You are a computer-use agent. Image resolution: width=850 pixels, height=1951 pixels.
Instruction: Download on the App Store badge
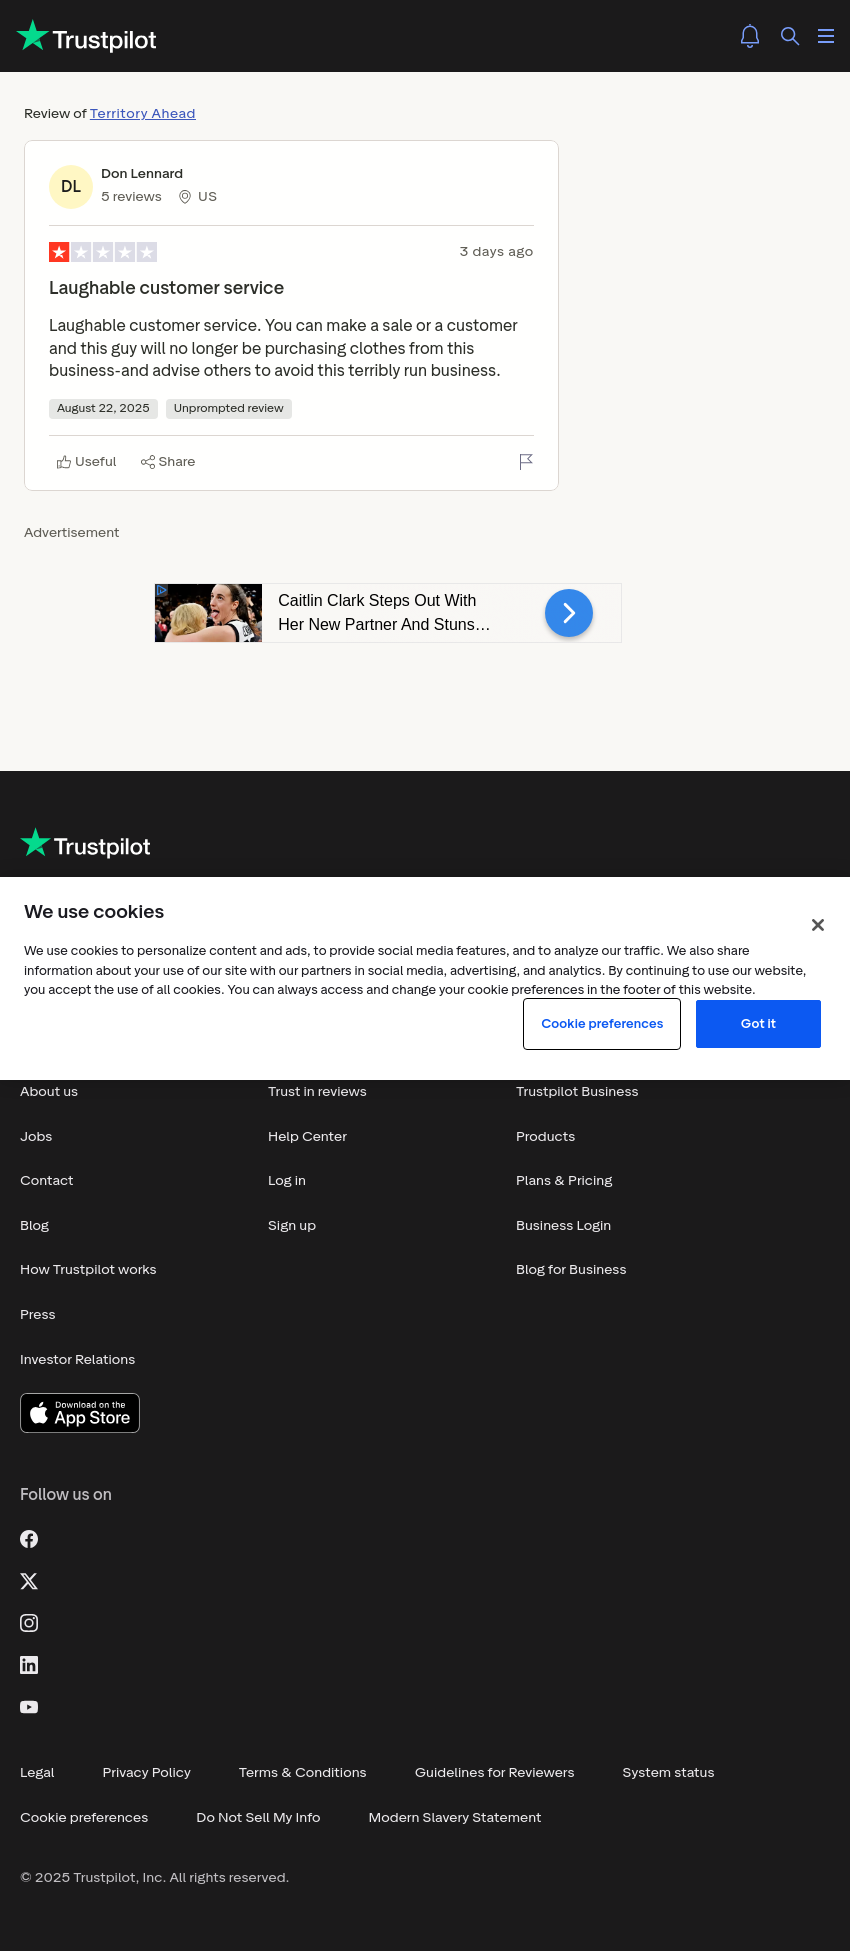click(x=80, y=1413)
